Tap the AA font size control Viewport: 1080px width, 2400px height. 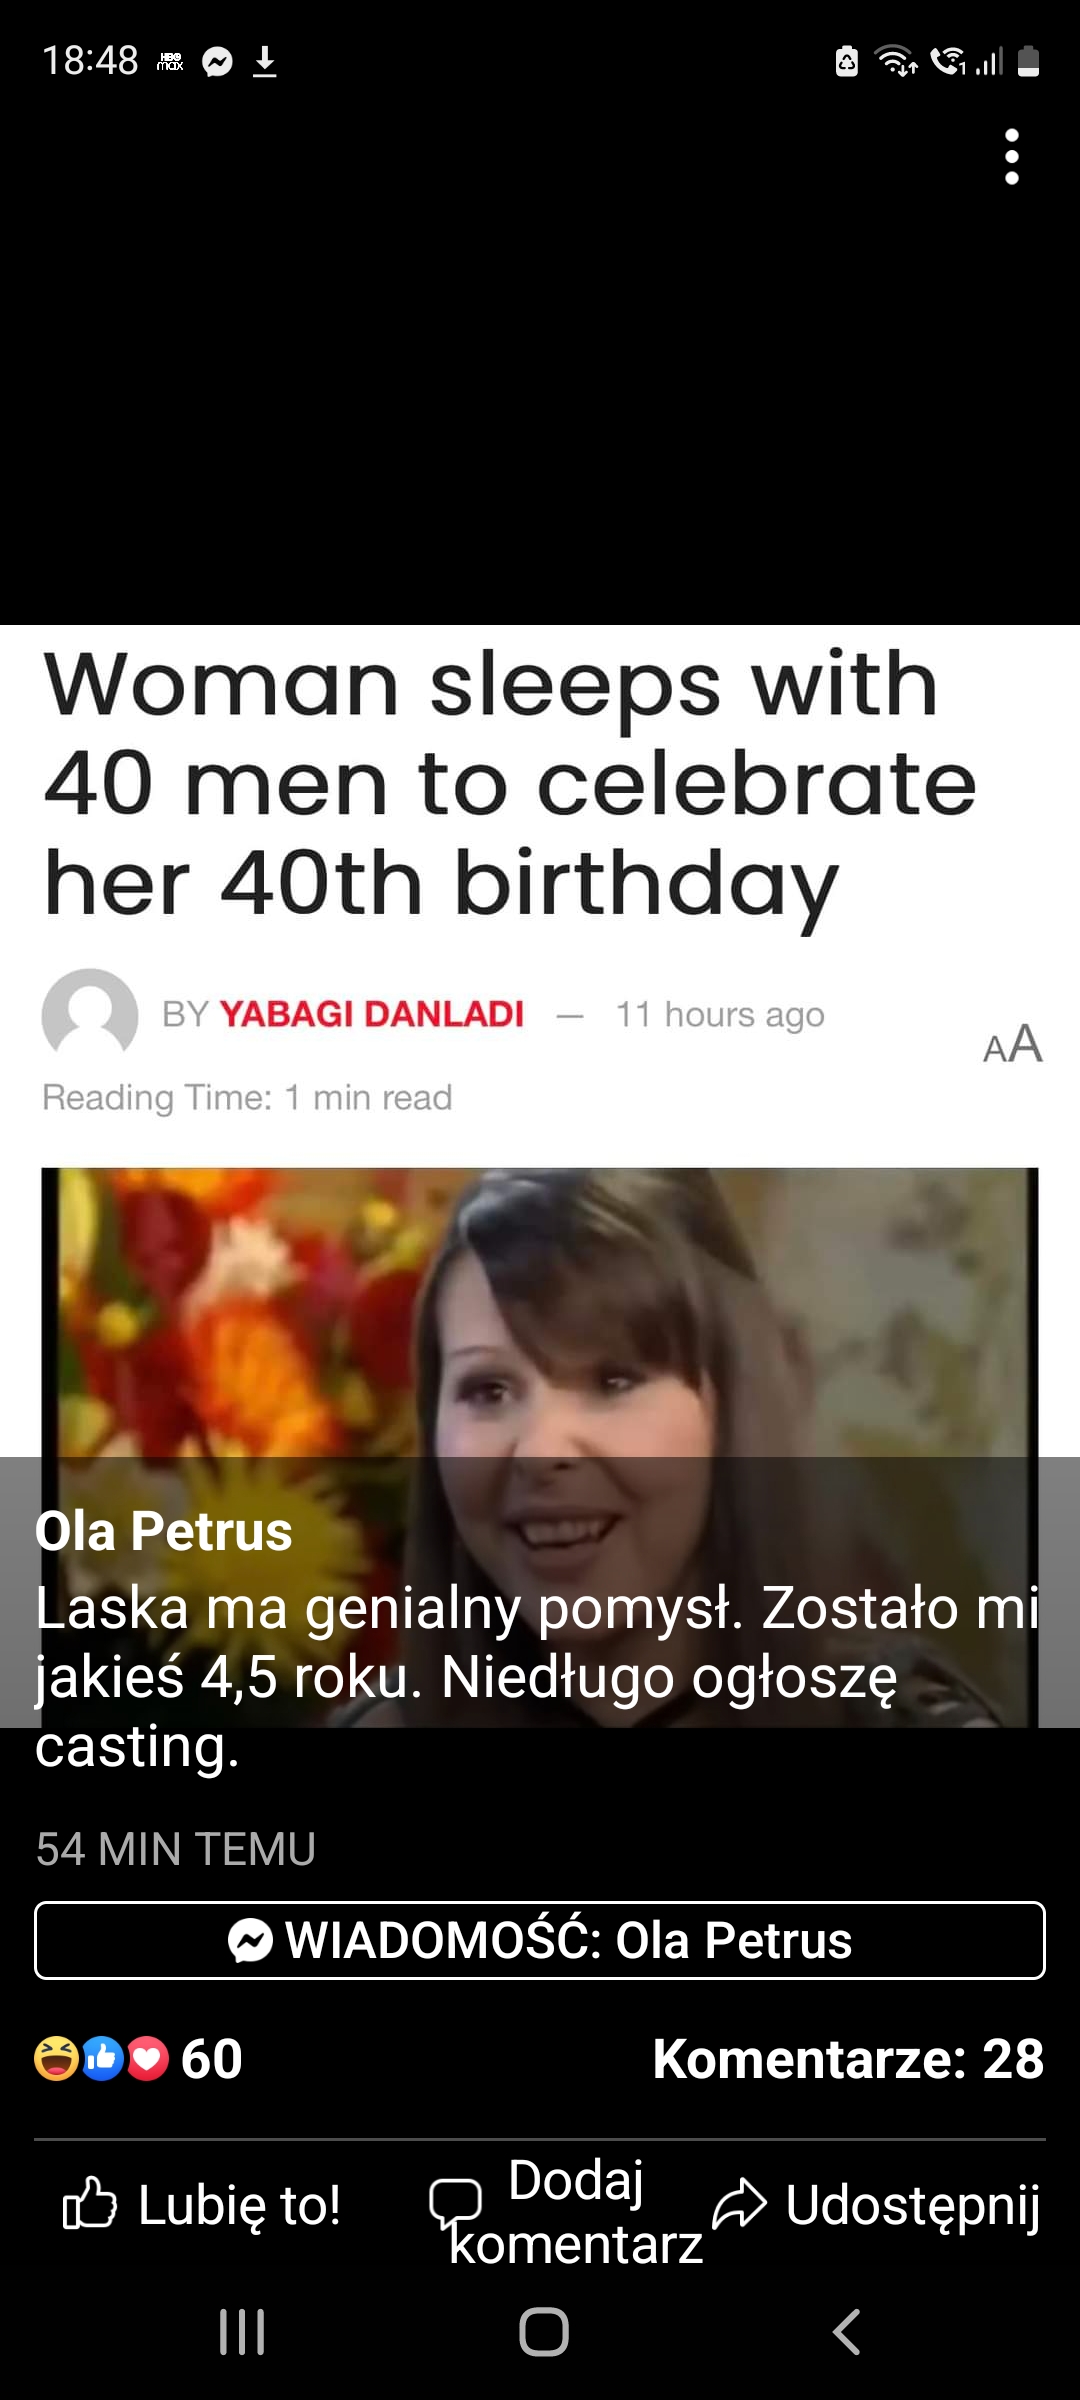pyautogui.click(x=1013, y=1044)
